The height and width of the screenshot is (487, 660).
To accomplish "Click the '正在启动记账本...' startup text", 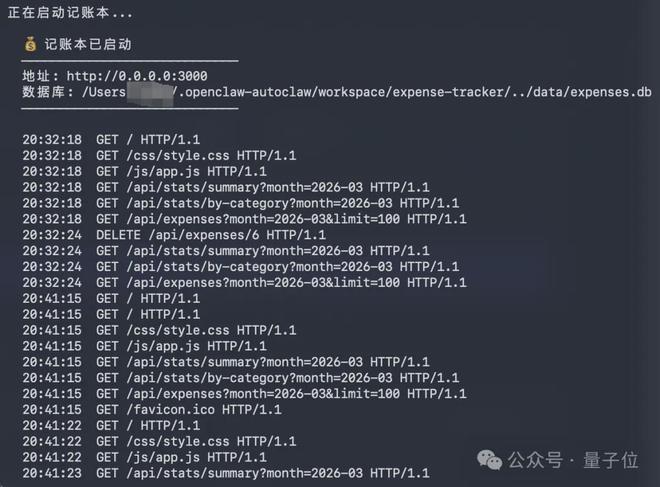I will pyautogui.click(x=70, y=12).
